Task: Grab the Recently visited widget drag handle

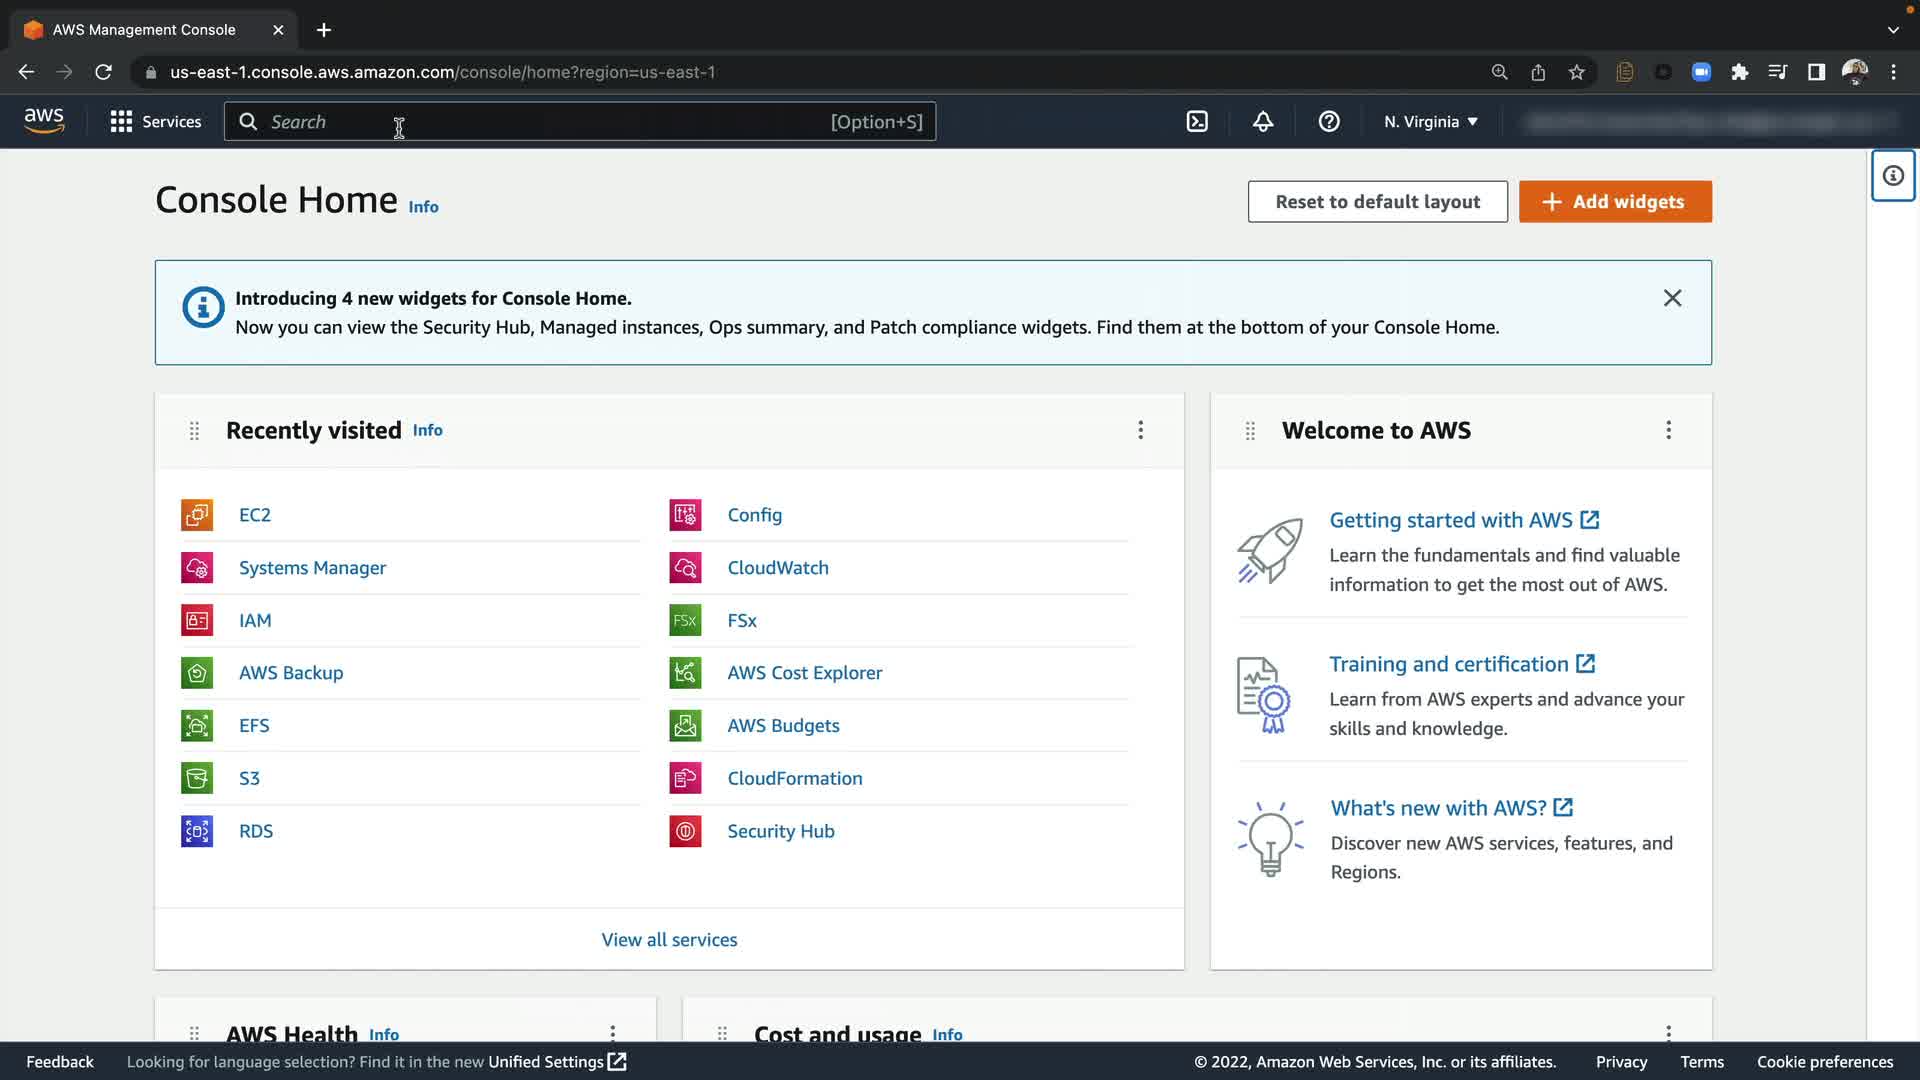Action: pos(195,431)
